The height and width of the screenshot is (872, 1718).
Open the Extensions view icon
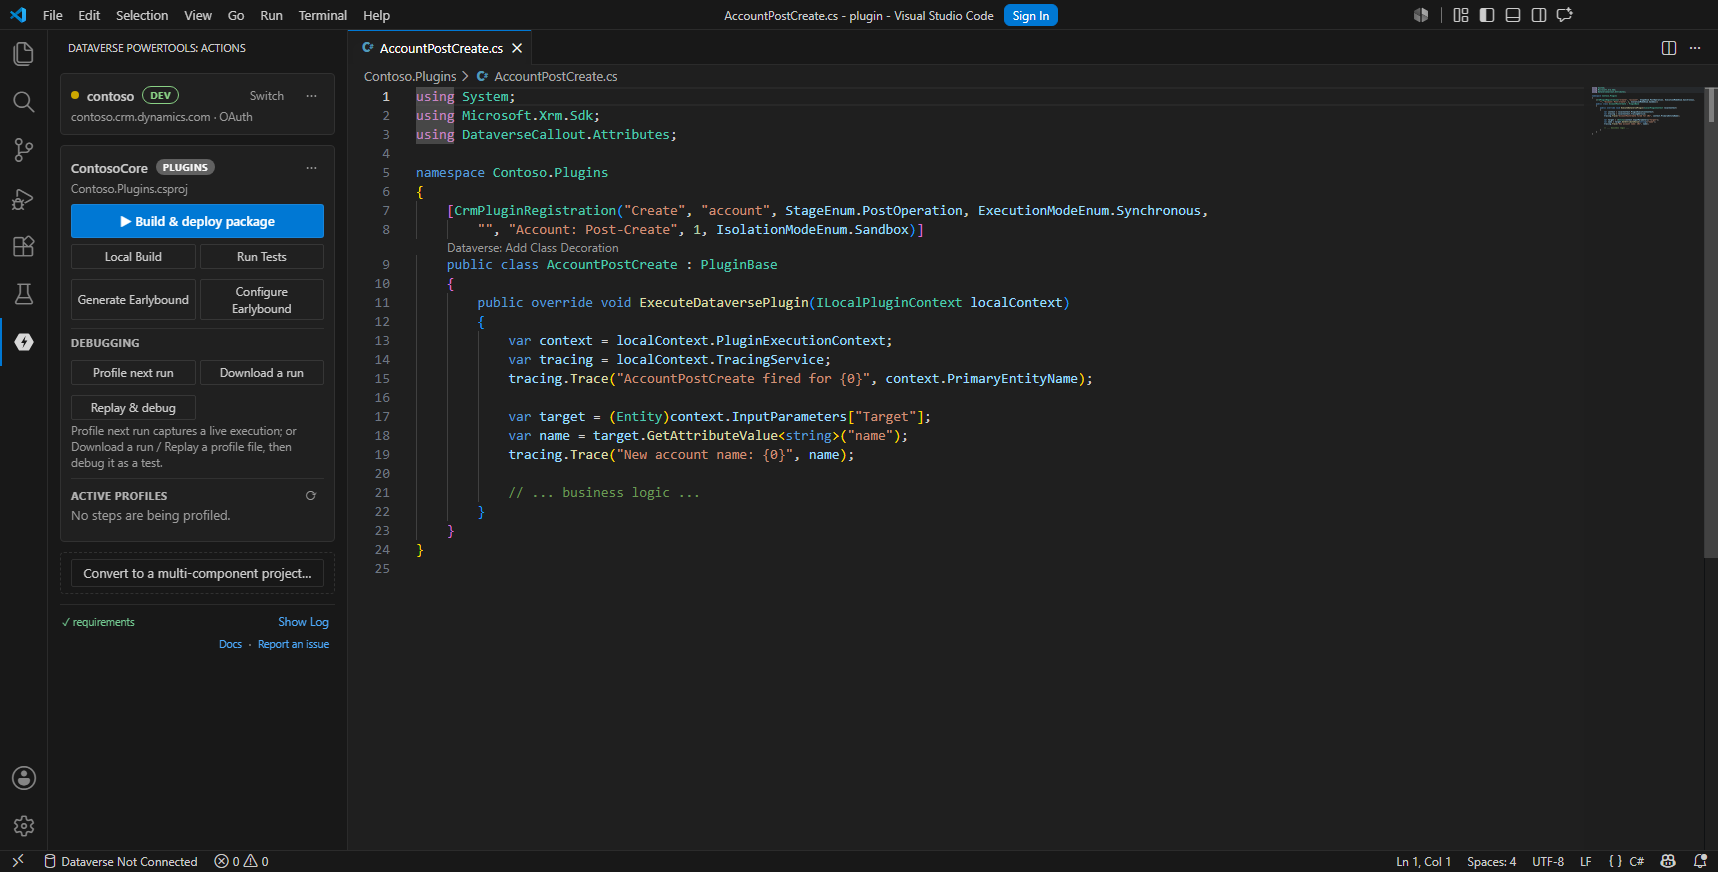pos(23,246)
